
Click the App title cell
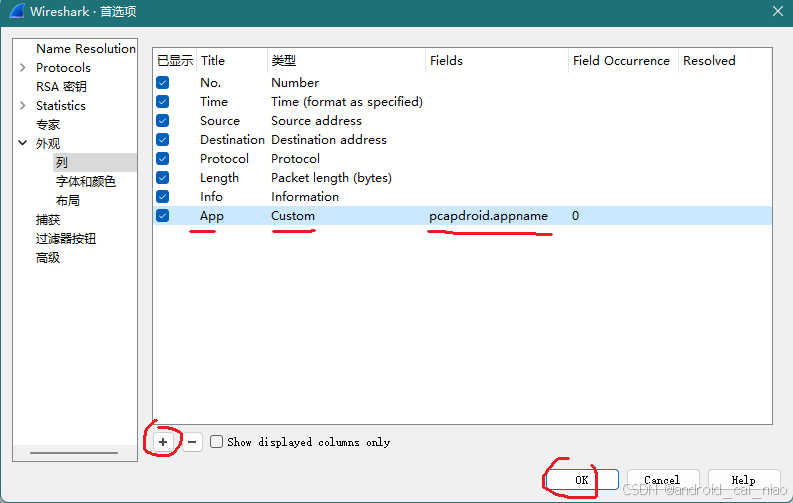[212, 216]
